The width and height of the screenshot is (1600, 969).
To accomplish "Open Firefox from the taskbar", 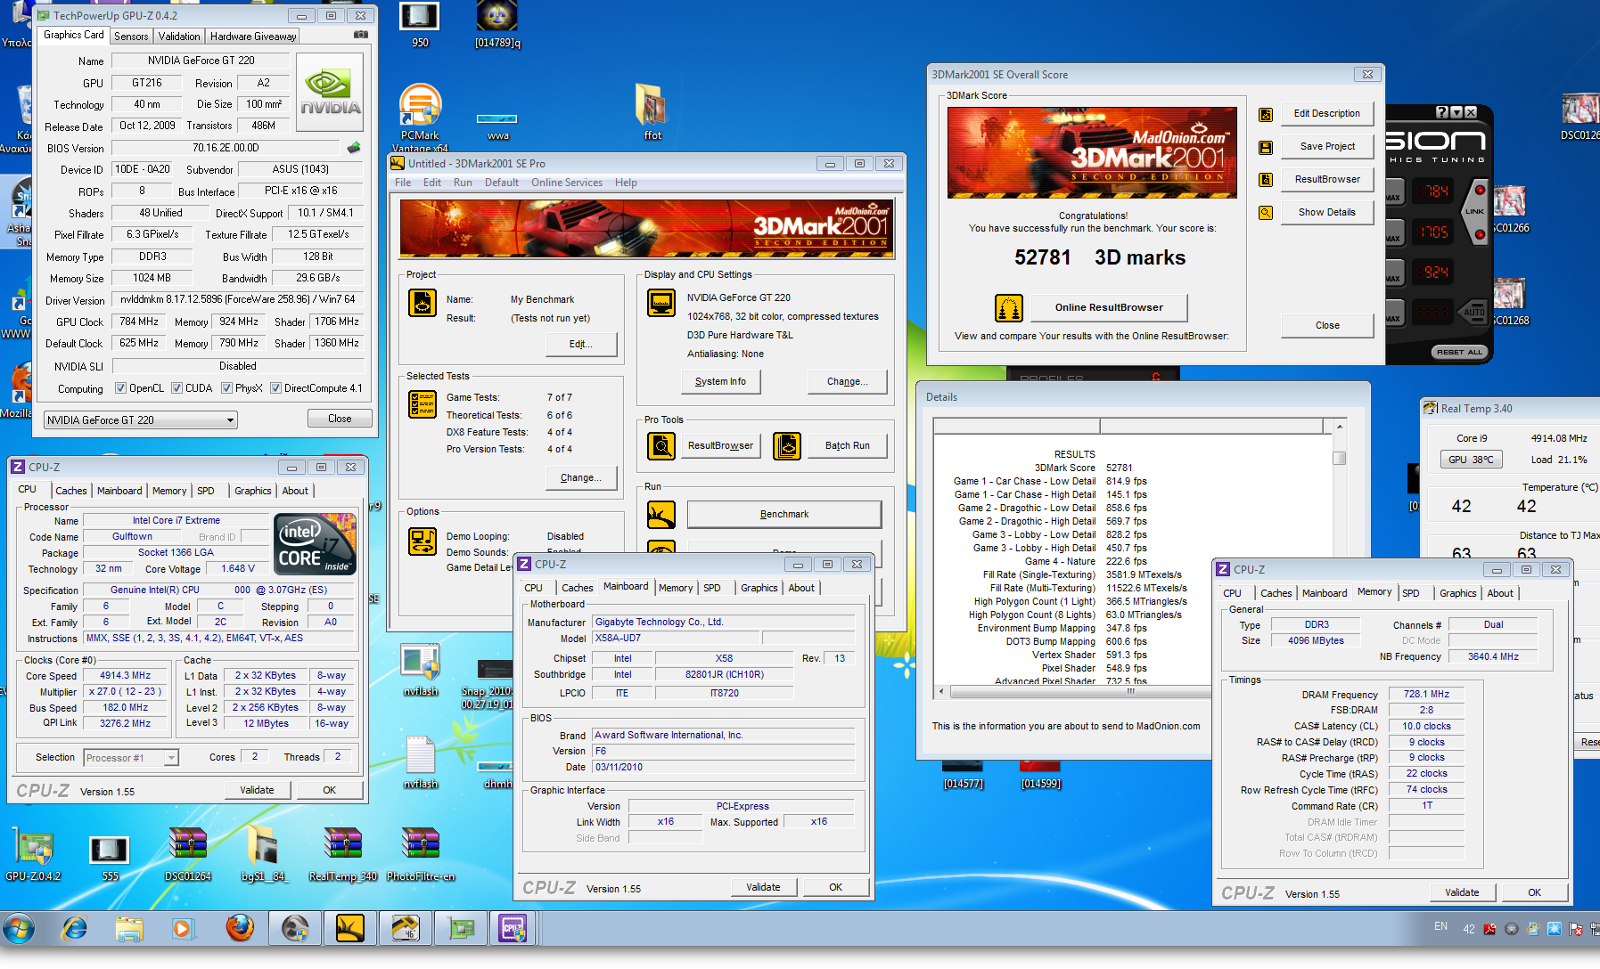I will 239,929.
